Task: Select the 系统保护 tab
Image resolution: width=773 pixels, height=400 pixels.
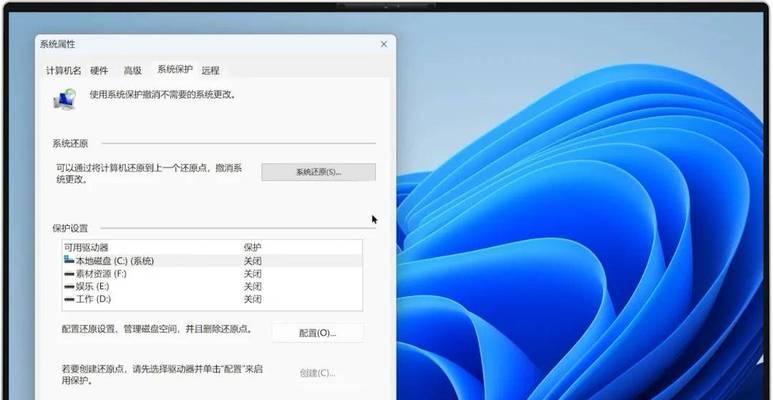Action: tap(175, 70)
